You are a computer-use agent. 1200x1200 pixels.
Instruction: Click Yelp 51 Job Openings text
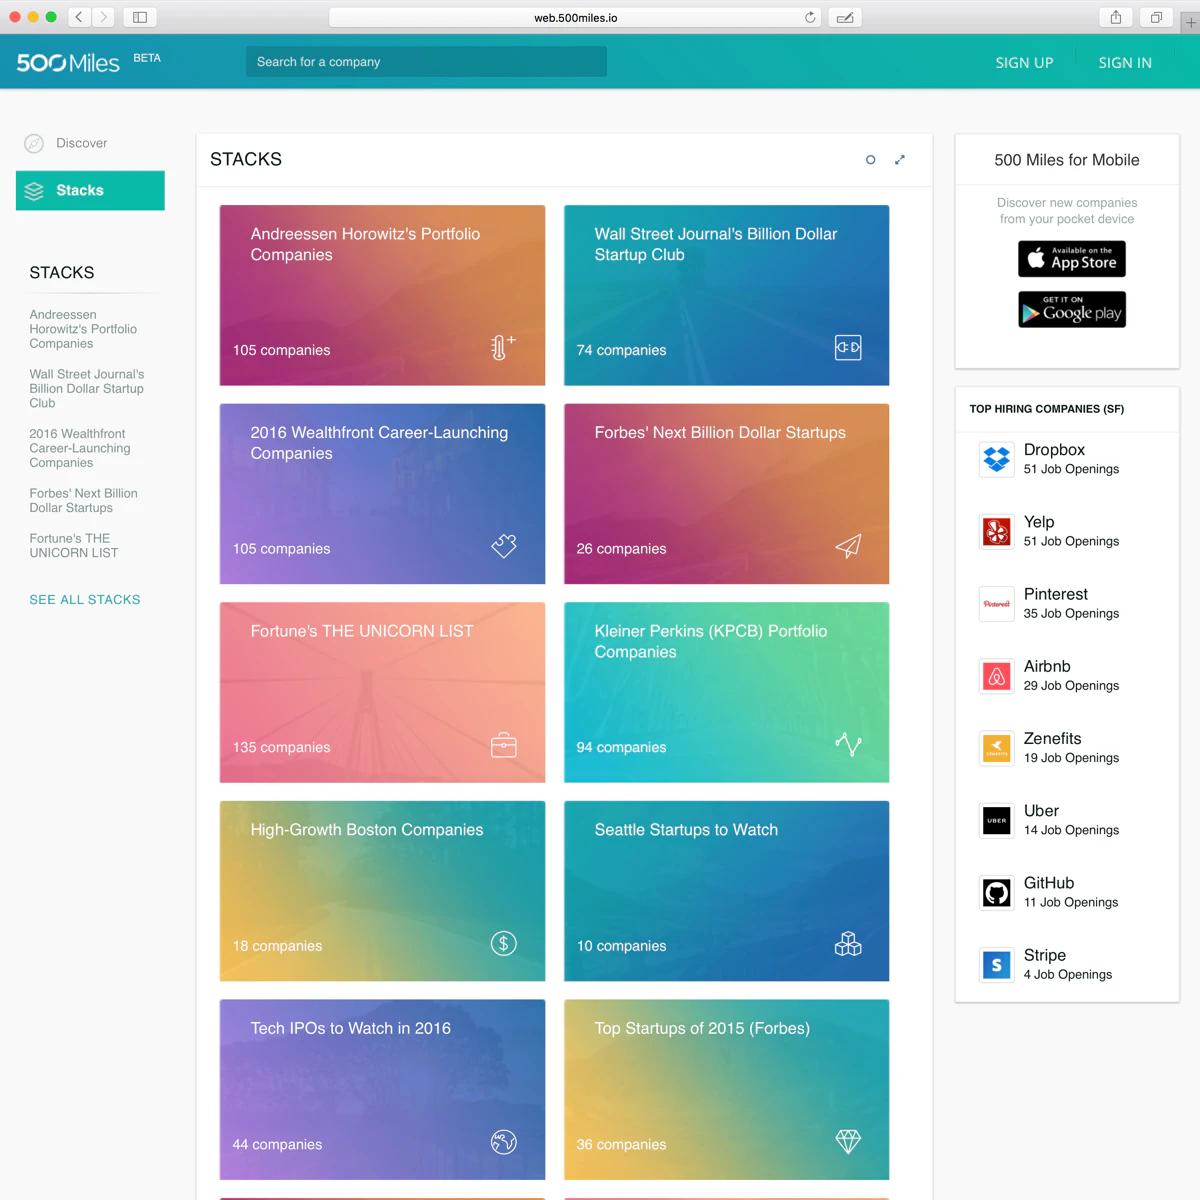[1071, 541]
